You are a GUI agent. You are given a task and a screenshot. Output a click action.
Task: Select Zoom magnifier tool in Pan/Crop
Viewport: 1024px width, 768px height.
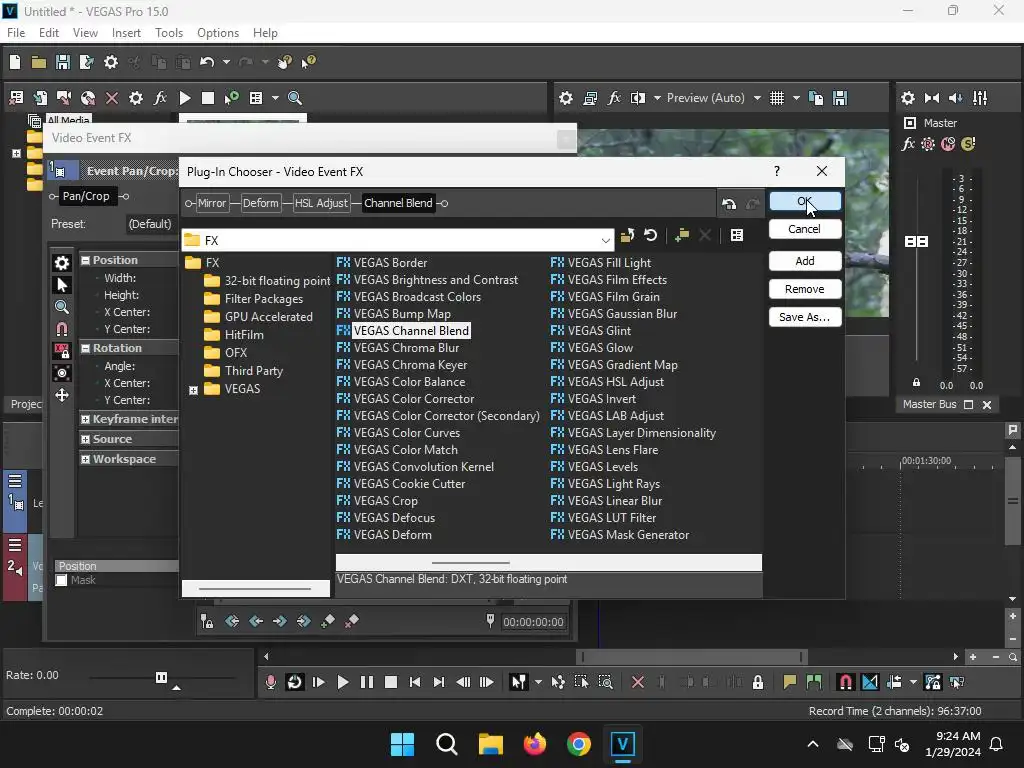click(62, 307)
